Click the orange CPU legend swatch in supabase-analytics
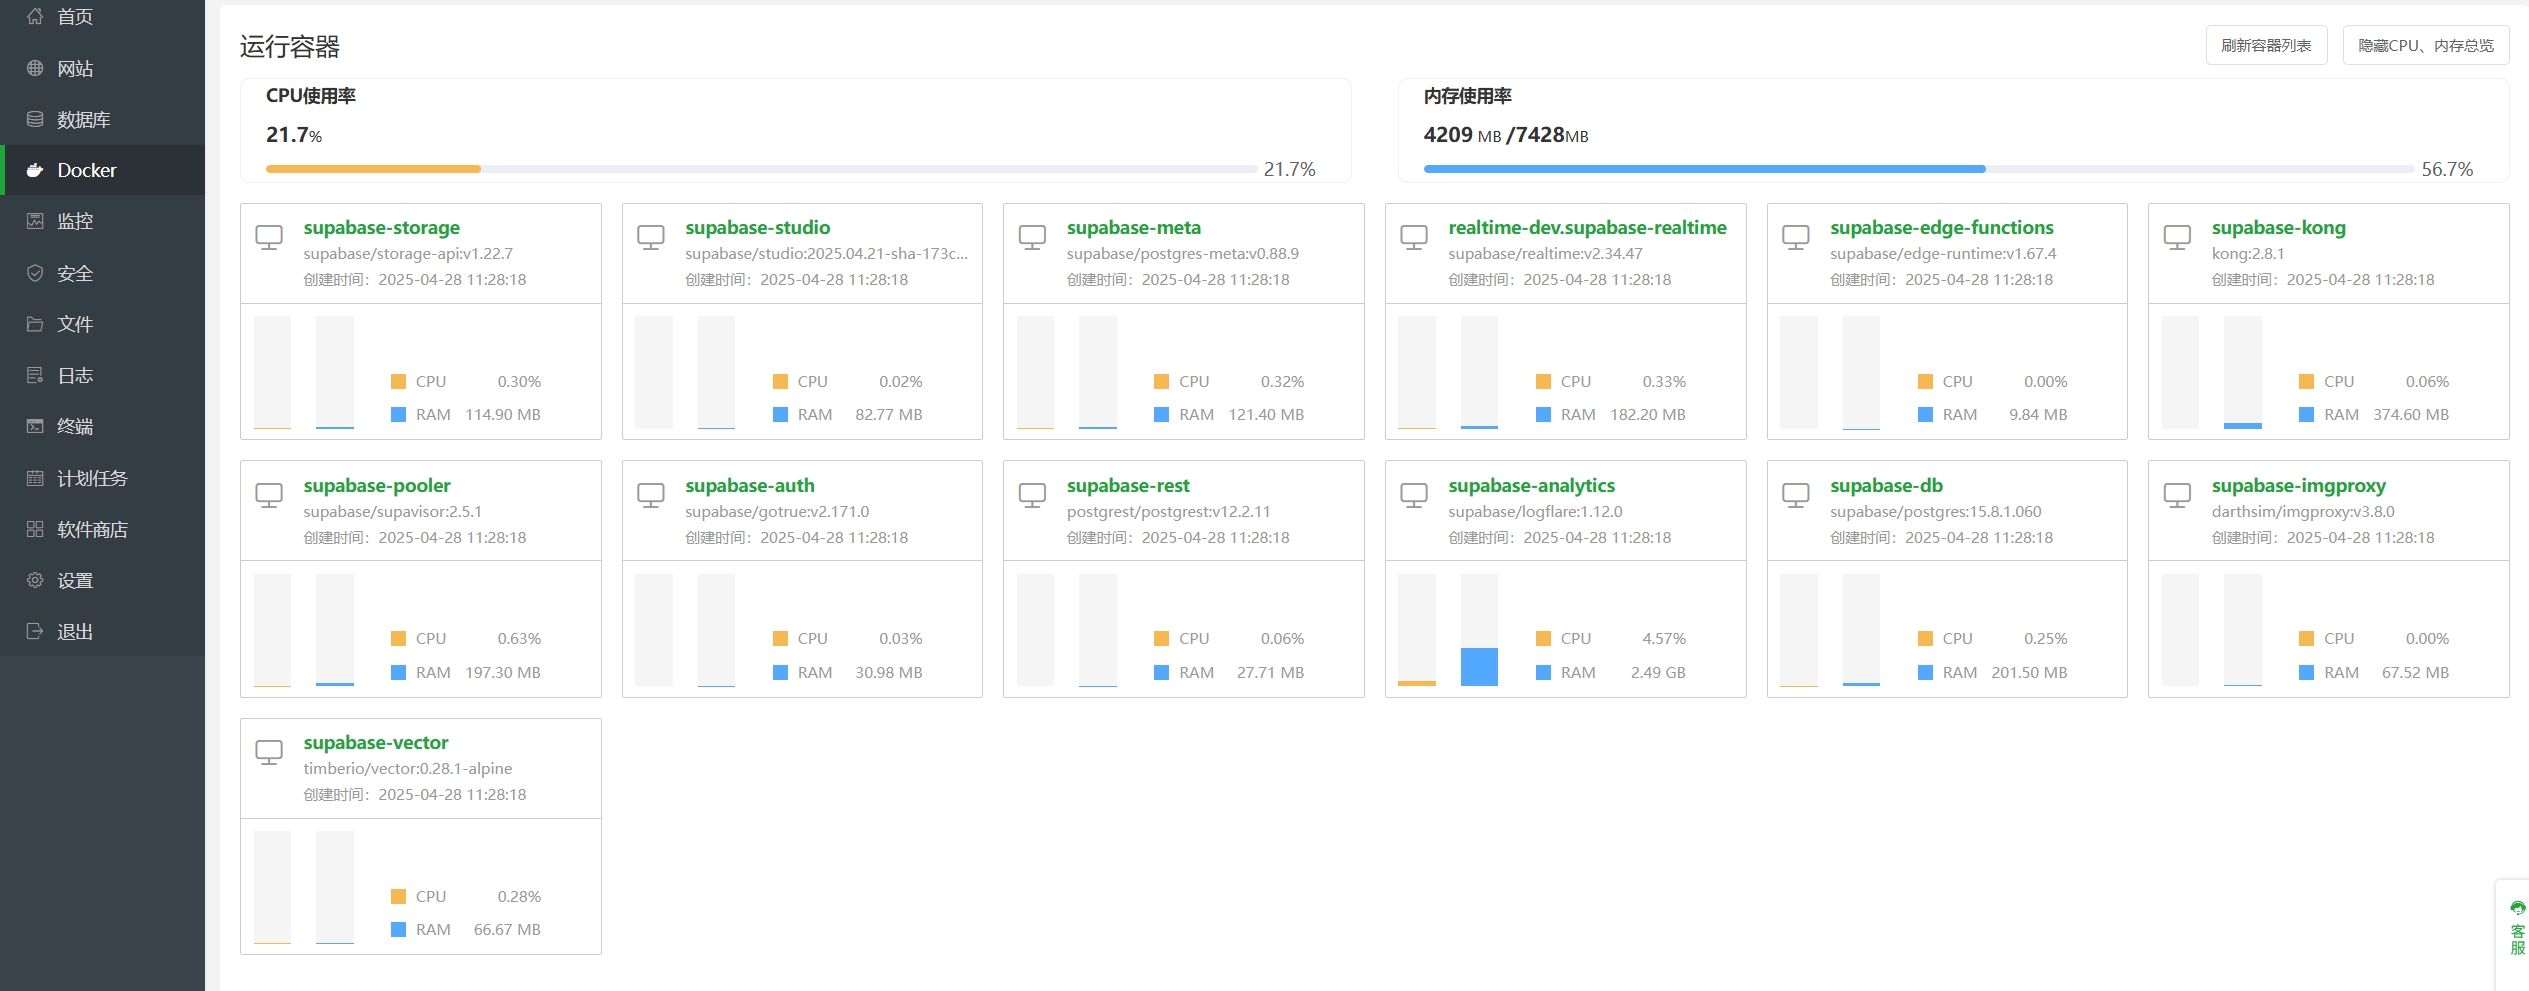The image size is (2529, 991). point(1543,638)
